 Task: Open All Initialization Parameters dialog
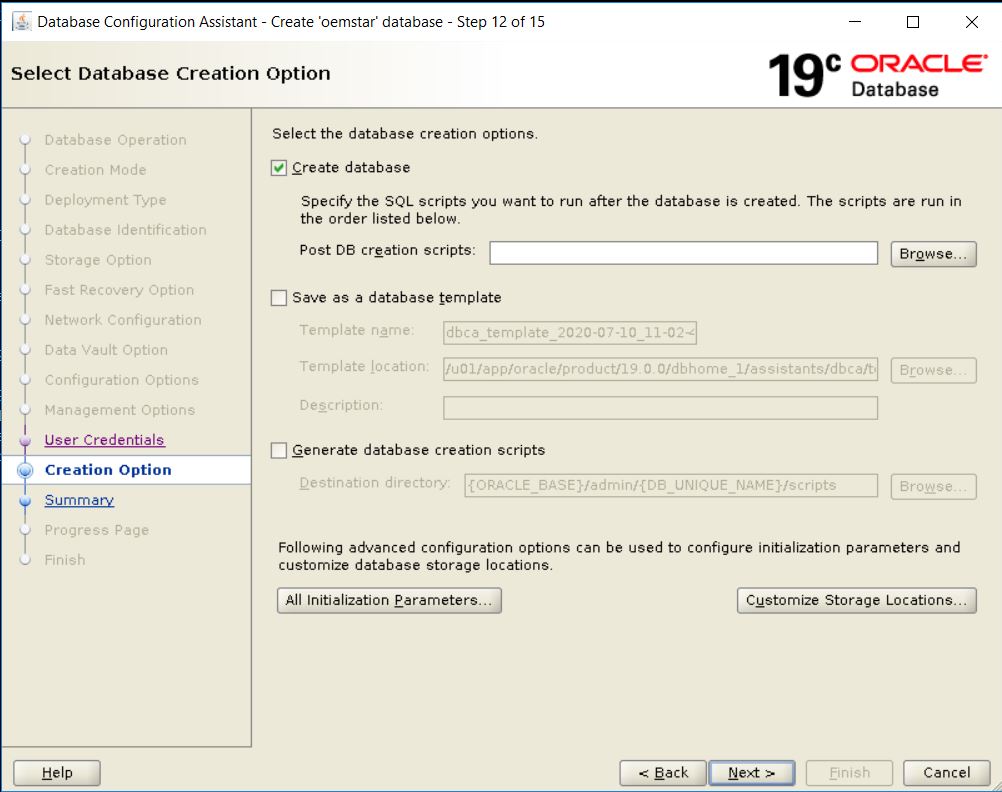point(389,600)
